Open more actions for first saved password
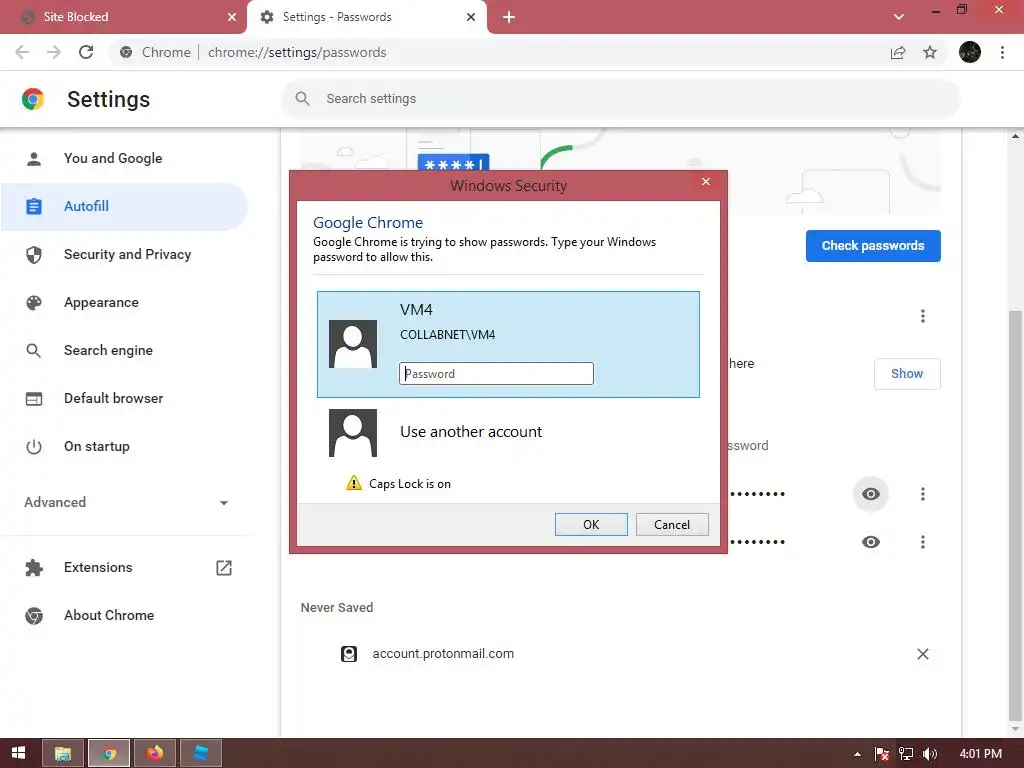 [923, 494]
